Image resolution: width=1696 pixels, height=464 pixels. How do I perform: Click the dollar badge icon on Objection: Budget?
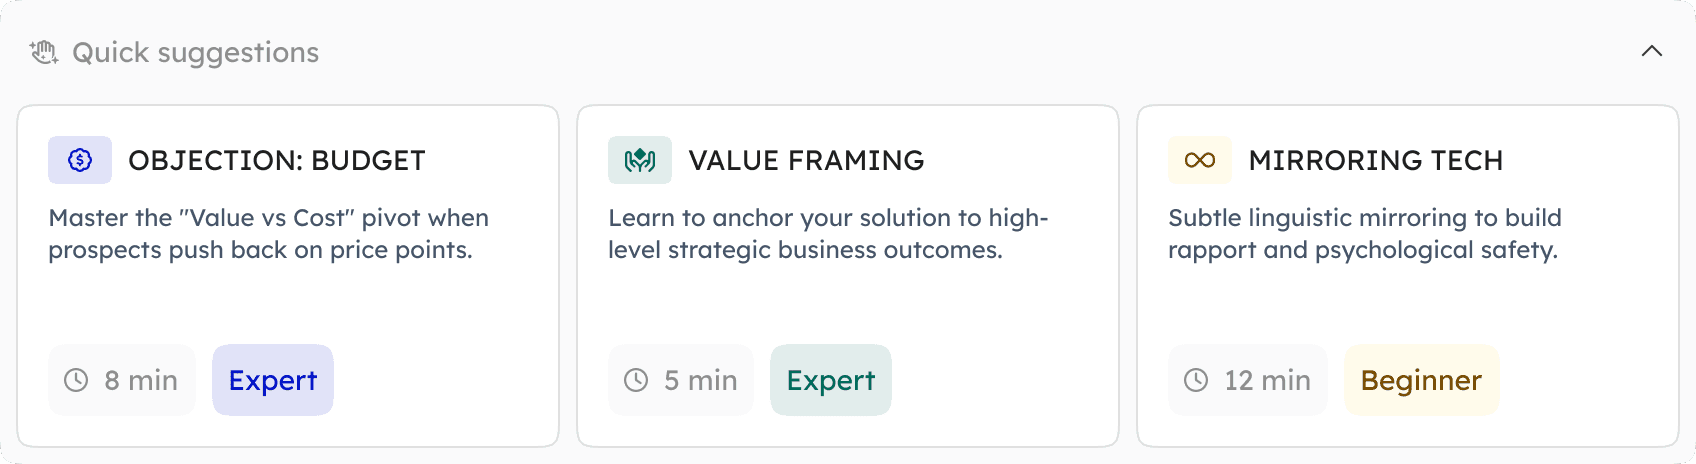pyautogui.click(x=80, y=160)
